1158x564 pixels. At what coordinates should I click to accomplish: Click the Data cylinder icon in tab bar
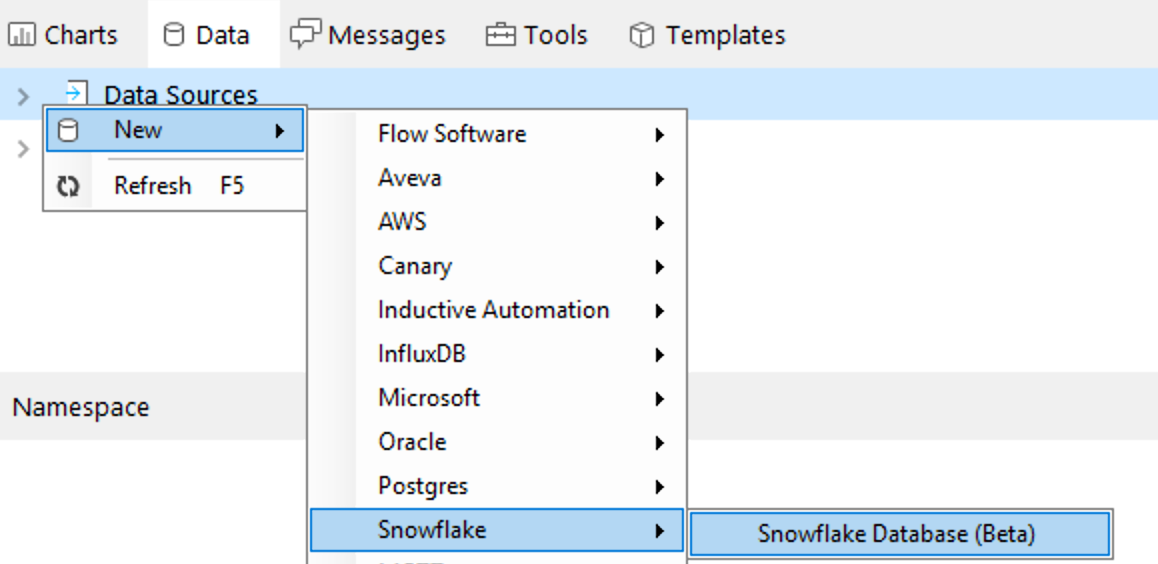173,35
